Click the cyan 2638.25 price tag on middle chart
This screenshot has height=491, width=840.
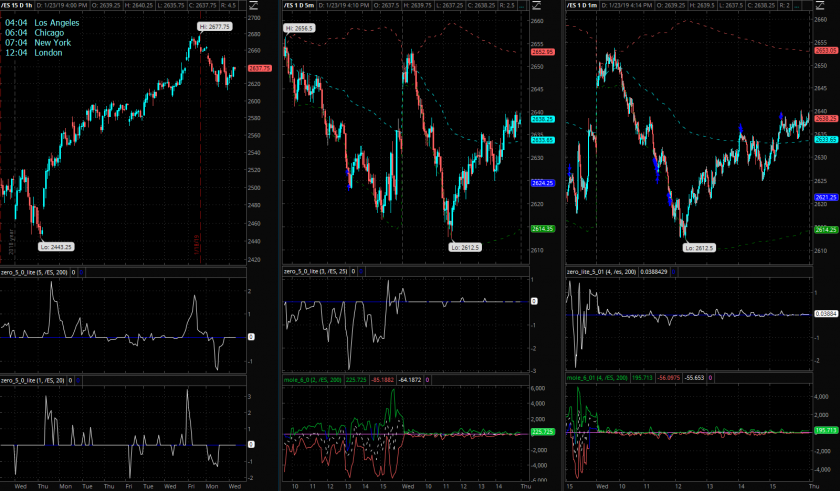point(544,118)
